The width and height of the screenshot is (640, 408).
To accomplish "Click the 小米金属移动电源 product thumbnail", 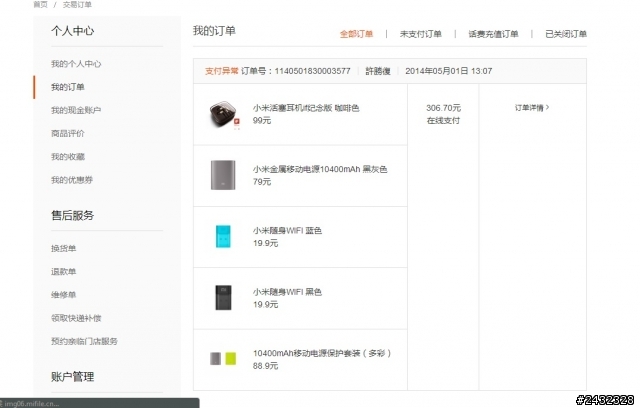I will 223,175.
